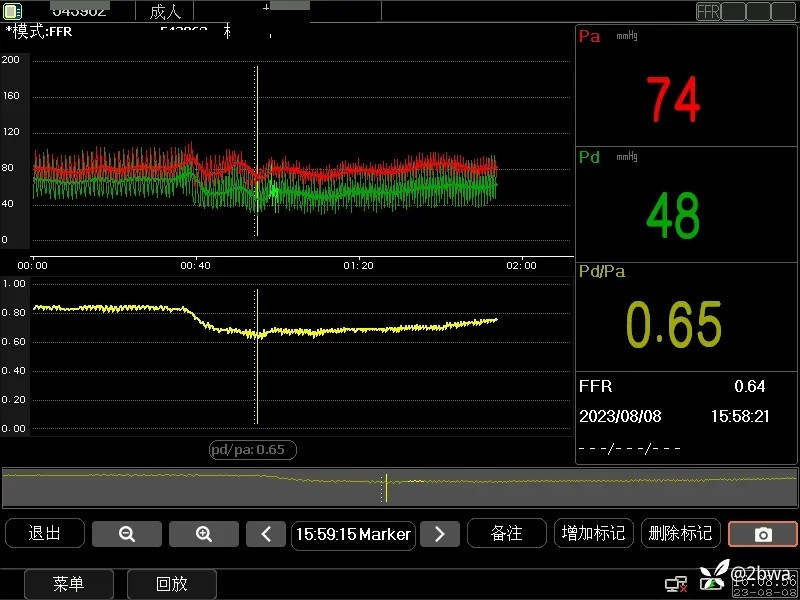Screen dimensions: 800x600
Task: Open the 菜单 menu
Action: 69,583
